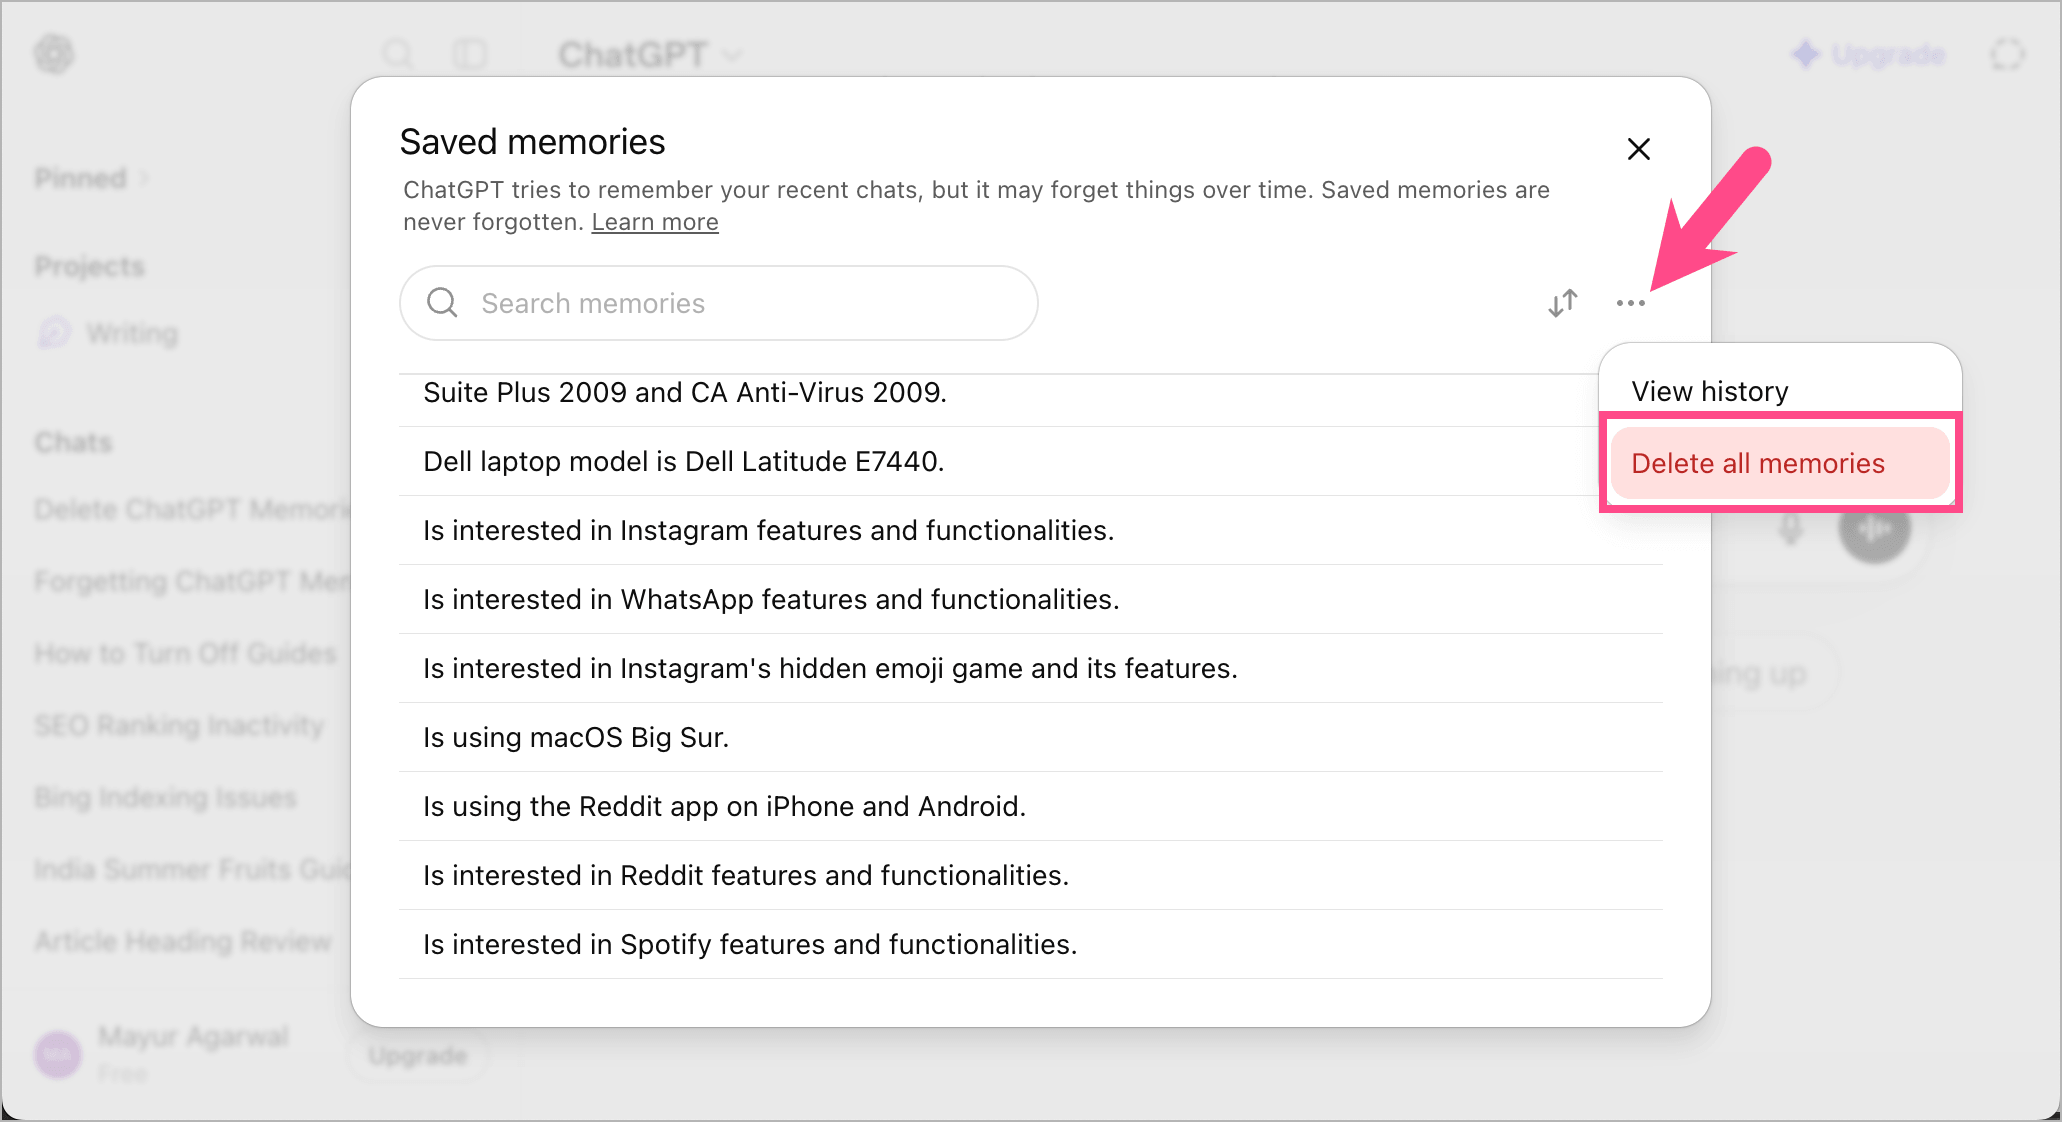Open the India Summer Fruits Guide chat

coord(192,869)
